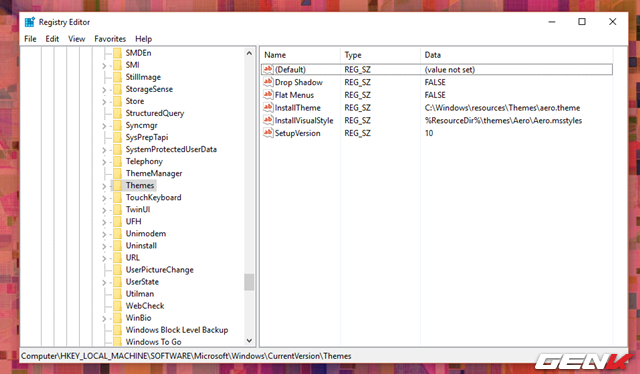This screenshot has height=374, width=640.
Task: Click the Windows Block Level Backup folder icon
Action: (117, 330)
